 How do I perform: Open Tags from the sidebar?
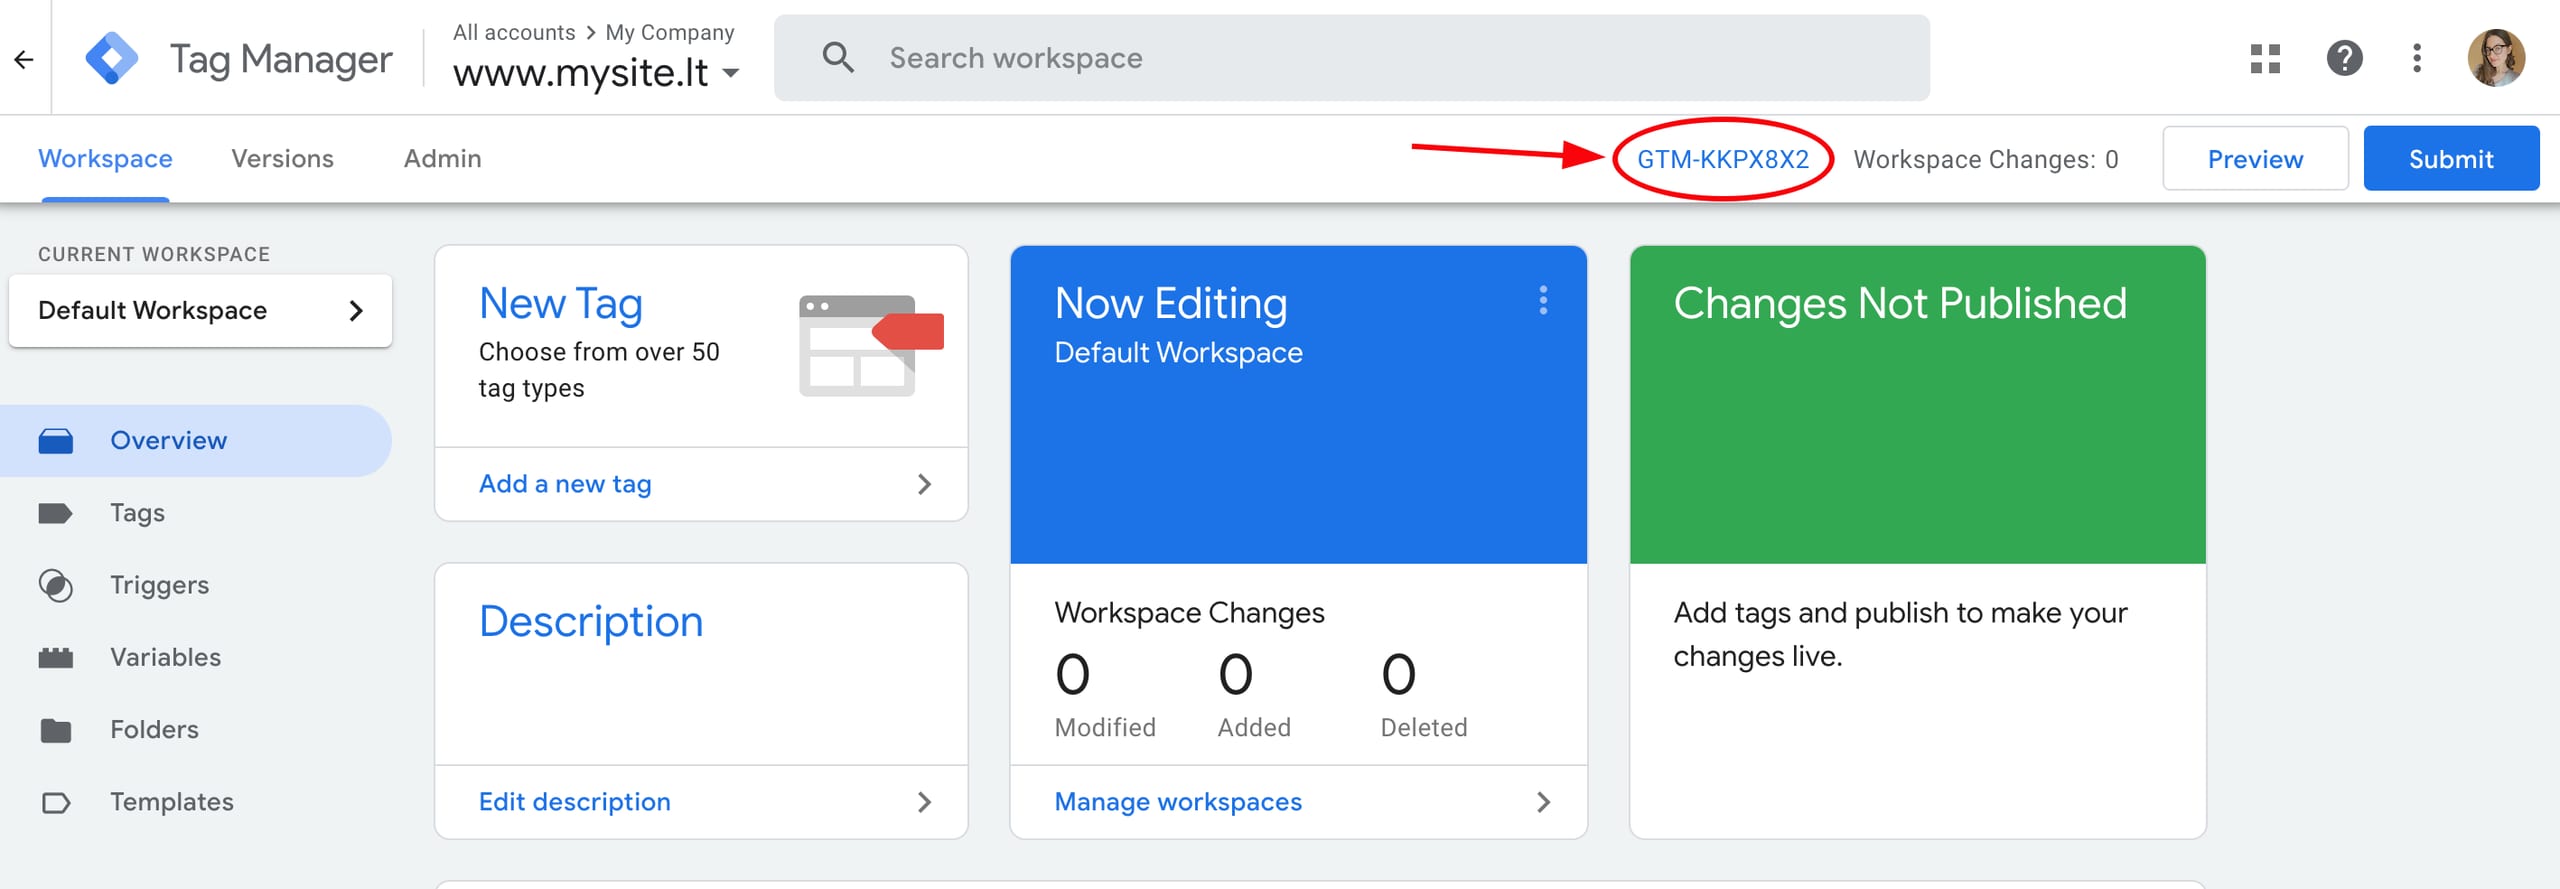point(137,513)
